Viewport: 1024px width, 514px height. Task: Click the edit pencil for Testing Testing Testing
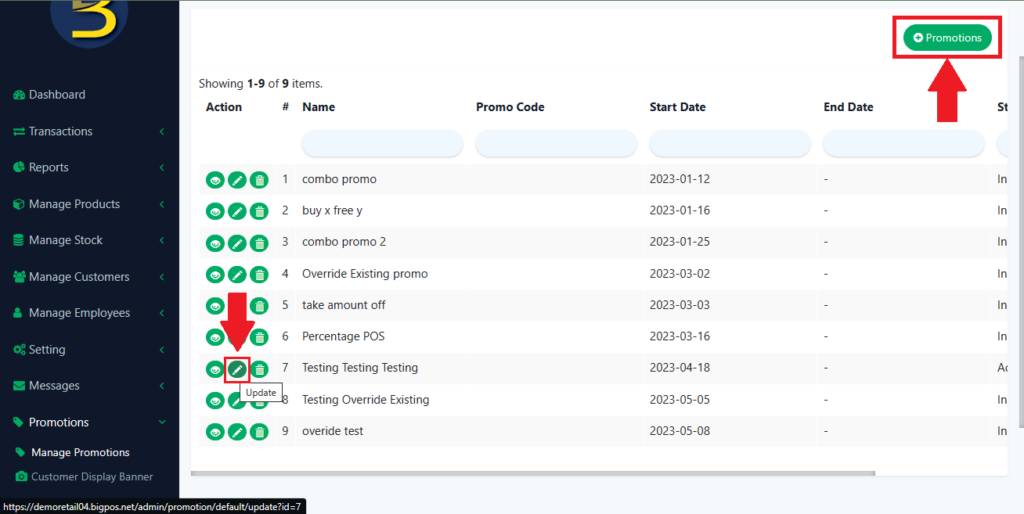tap(237, 369)
